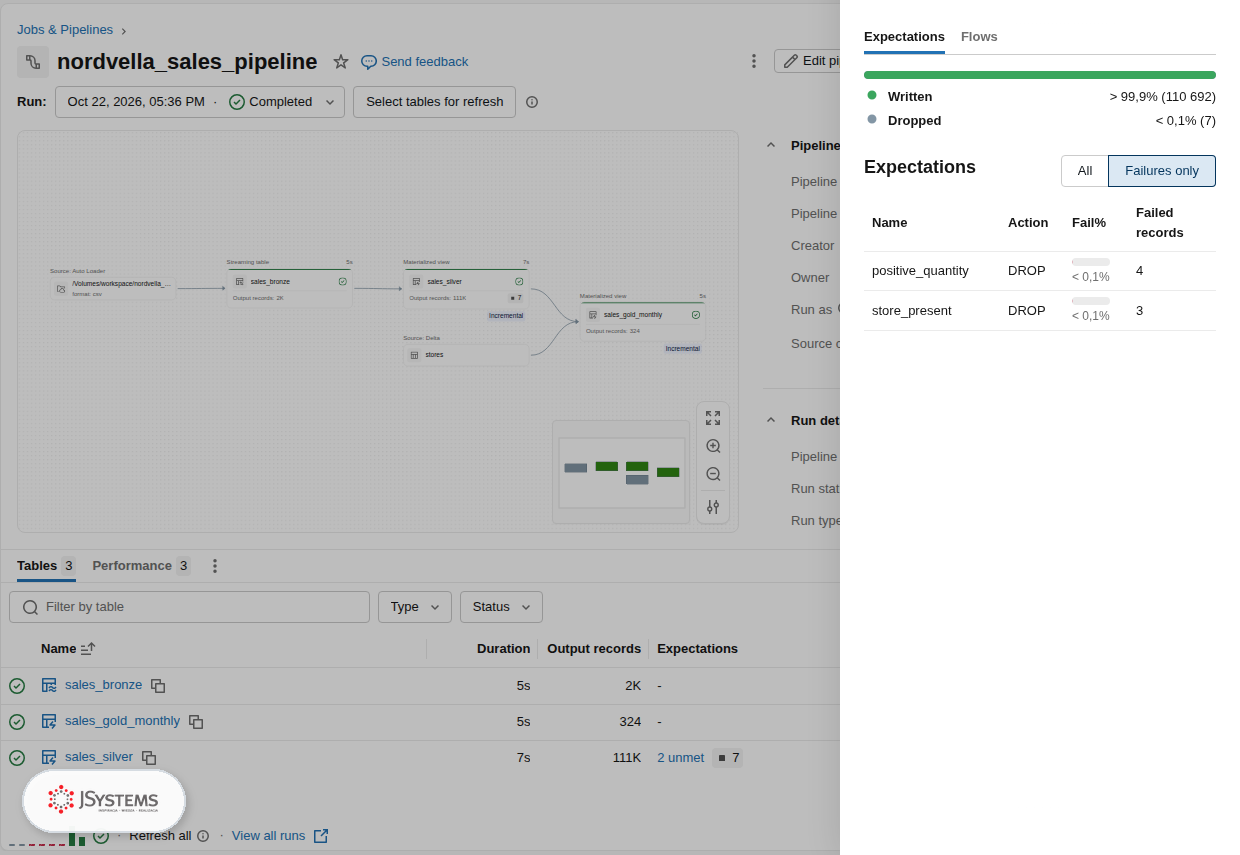Collapse the Pipeline details section
Image resolution: width=1240 pixels, height=855 pixels.
(x=771, y=145)
